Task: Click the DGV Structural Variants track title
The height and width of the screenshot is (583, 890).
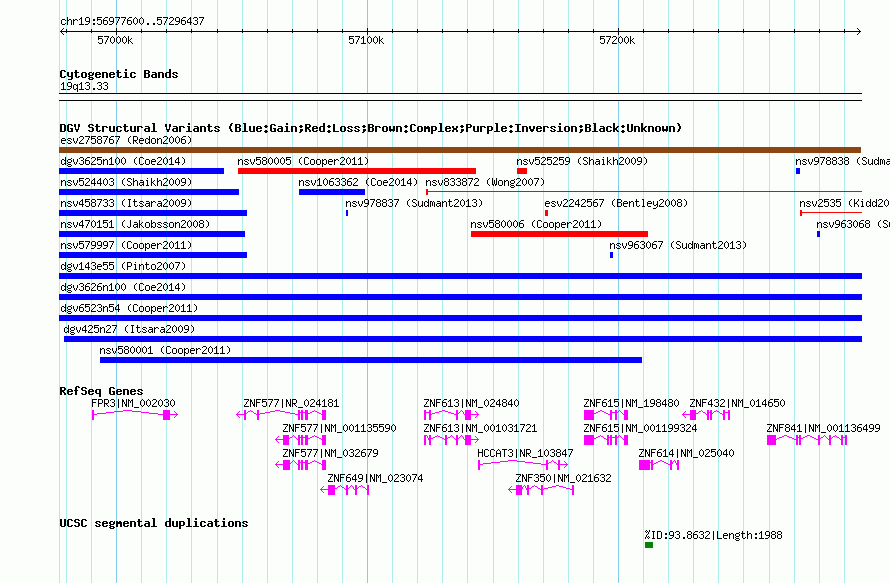Action: point(371,128)
